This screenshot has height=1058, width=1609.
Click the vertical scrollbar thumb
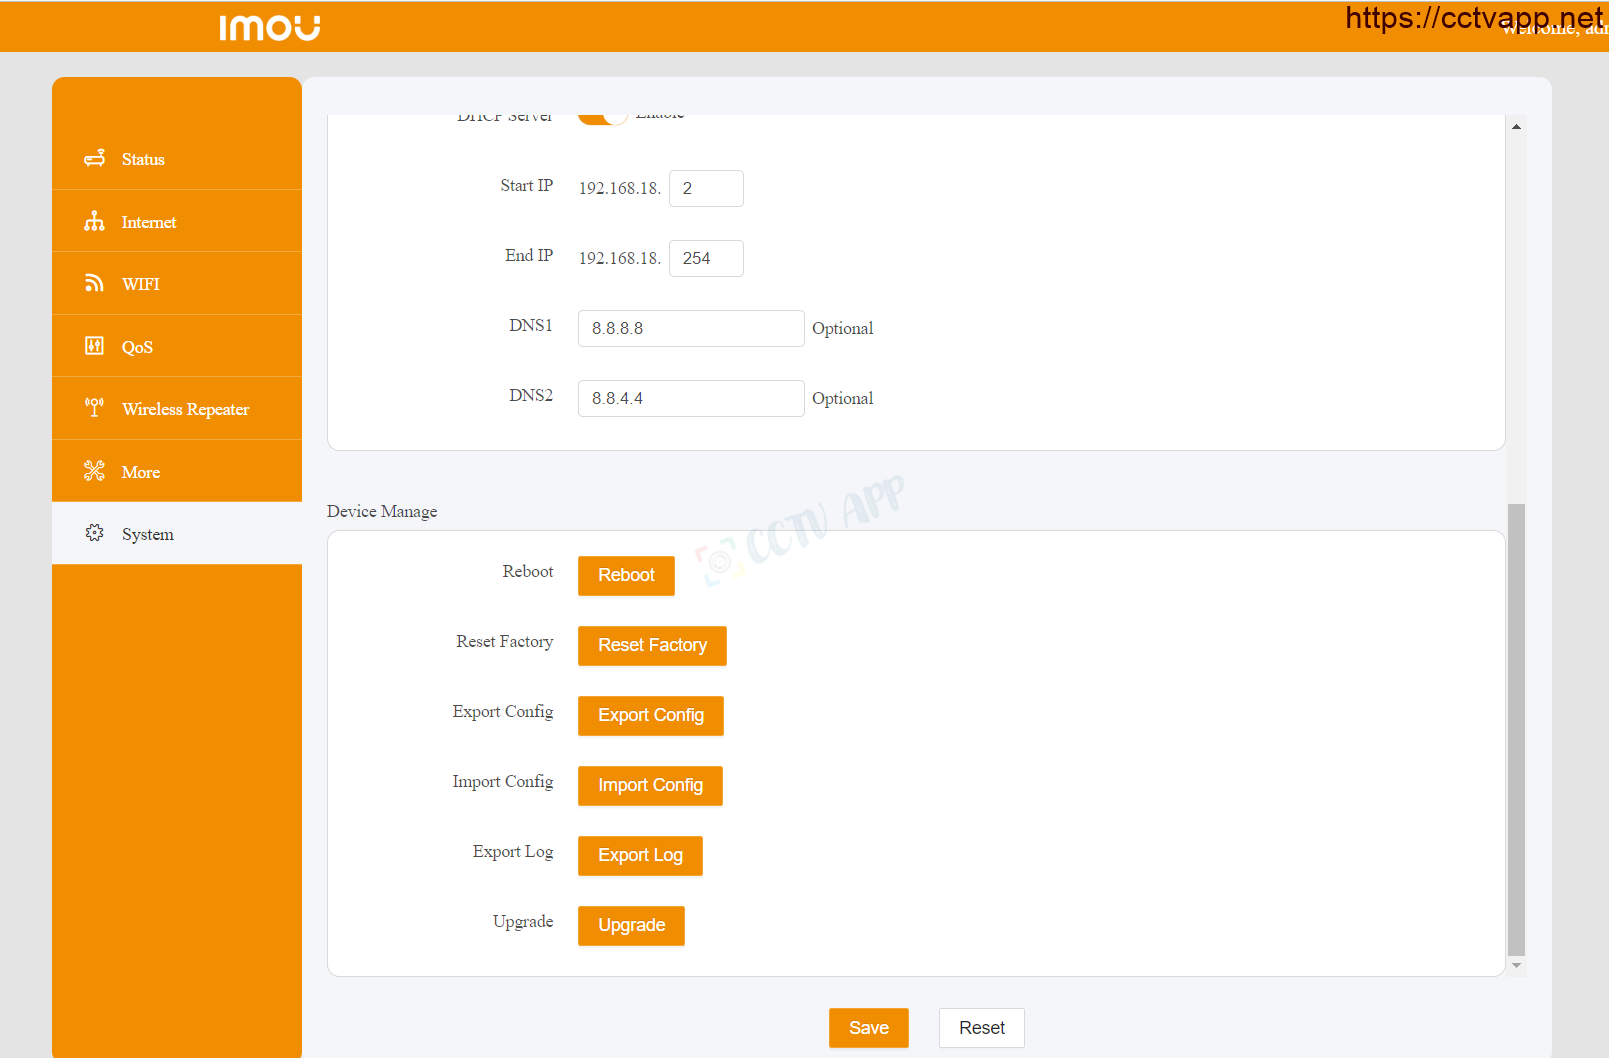[x=1516, y=730]
